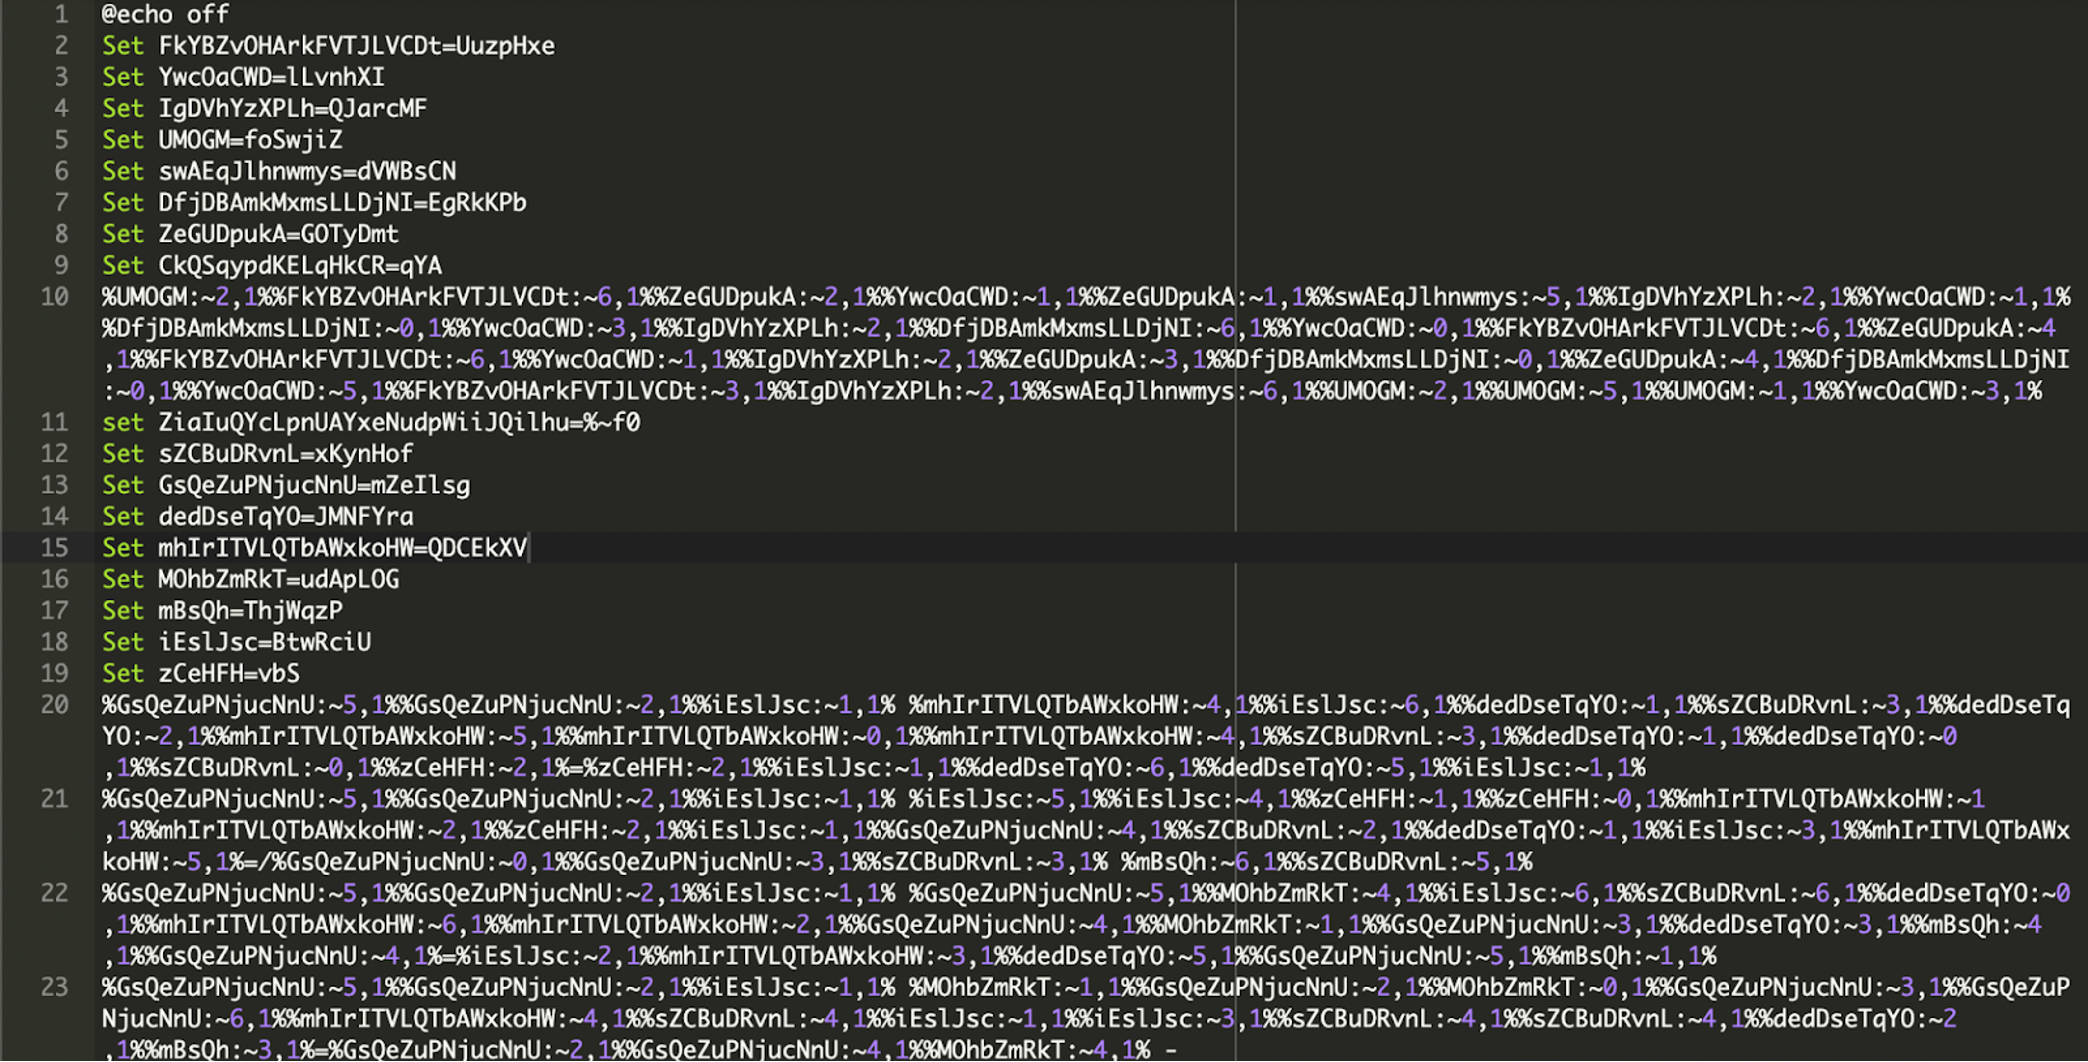Click 'MOhbZmRkT=udApLOG' on line 16

point(278,579)
